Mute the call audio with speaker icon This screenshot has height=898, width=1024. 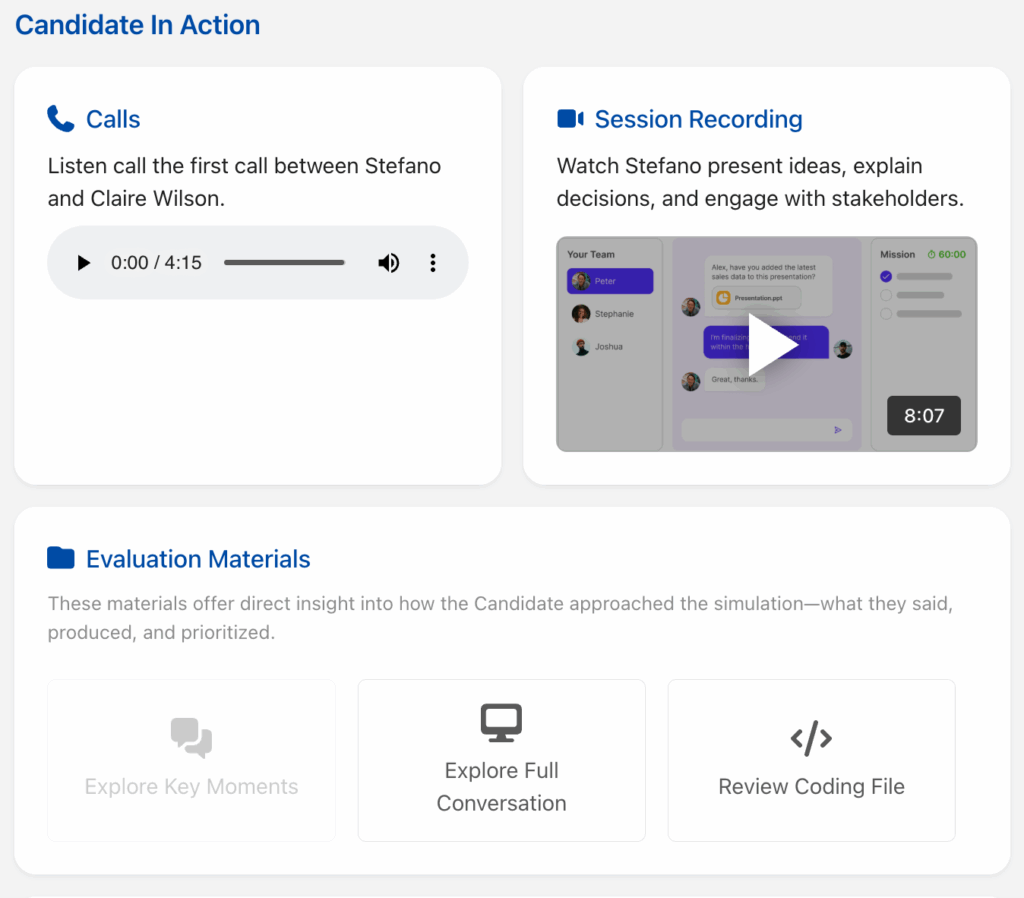(388, 263)
